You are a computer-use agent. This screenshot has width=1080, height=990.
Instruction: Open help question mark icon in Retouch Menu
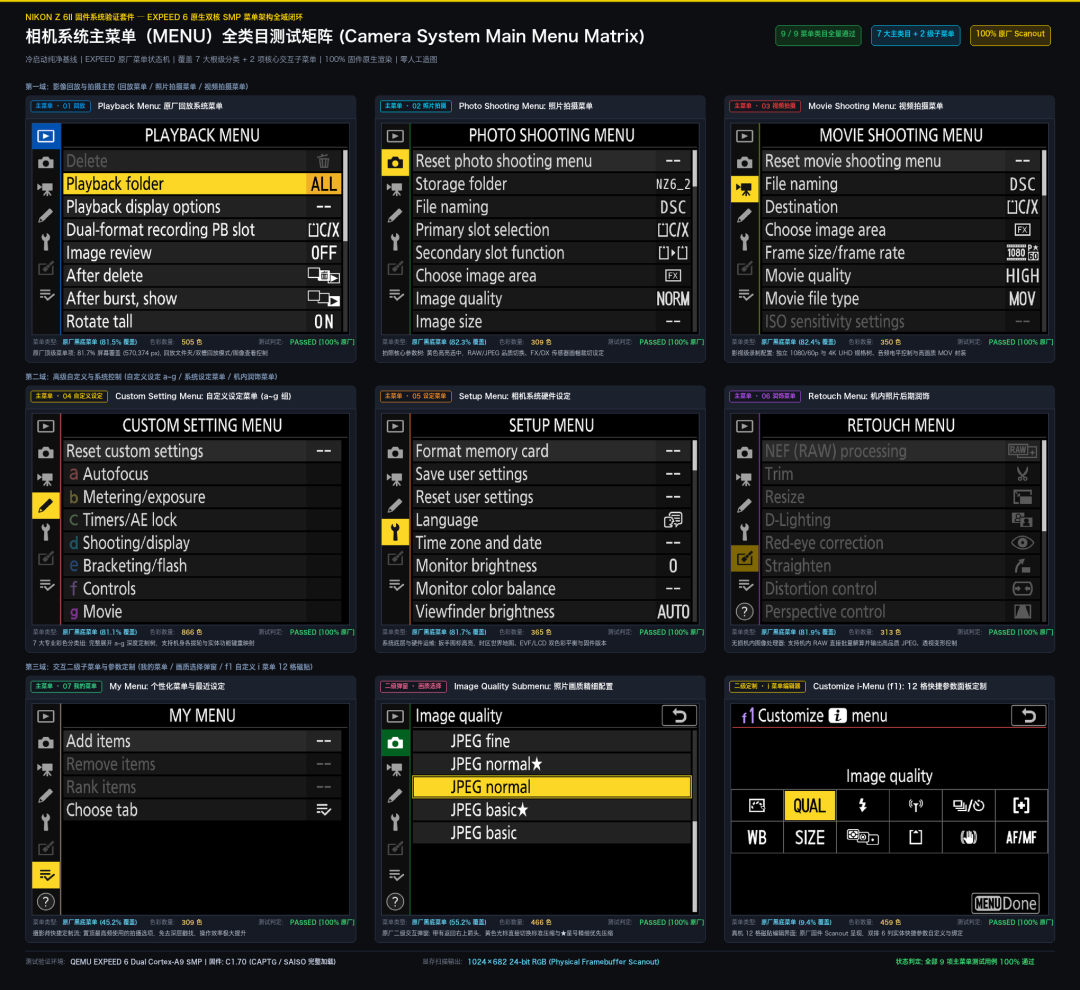pyautogui.click(x=745, y=611)
